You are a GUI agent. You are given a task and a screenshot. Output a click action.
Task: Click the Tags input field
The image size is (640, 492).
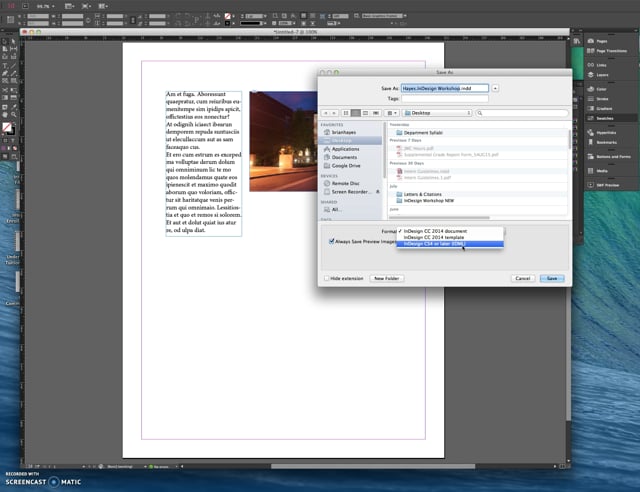444,98
